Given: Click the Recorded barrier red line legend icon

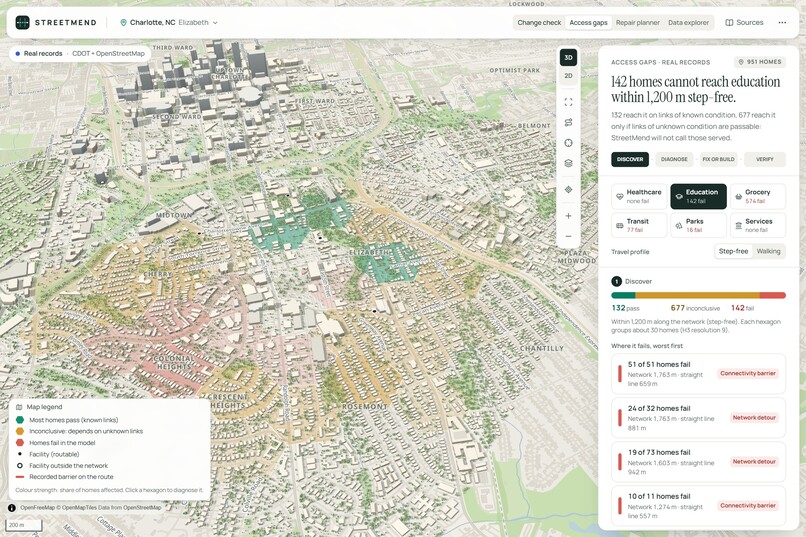Looking at the screenshot, I should pyautogui.click(x=20, y=477).
